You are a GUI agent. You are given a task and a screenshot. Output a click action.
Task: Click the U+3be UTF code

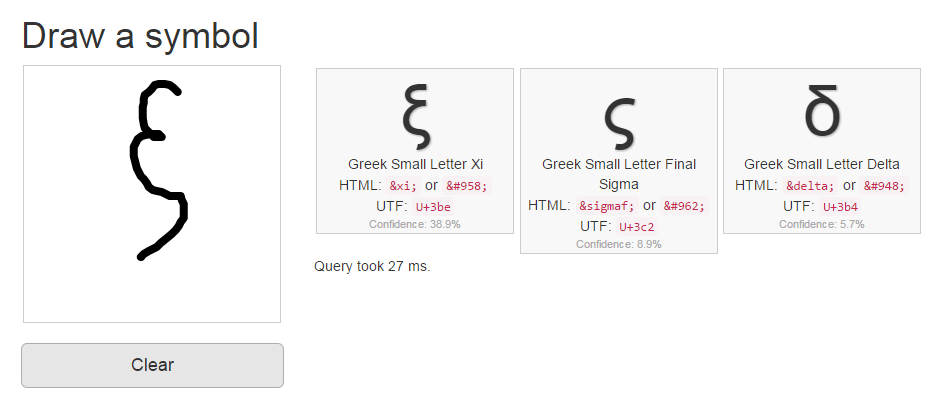tap(434, 207)
